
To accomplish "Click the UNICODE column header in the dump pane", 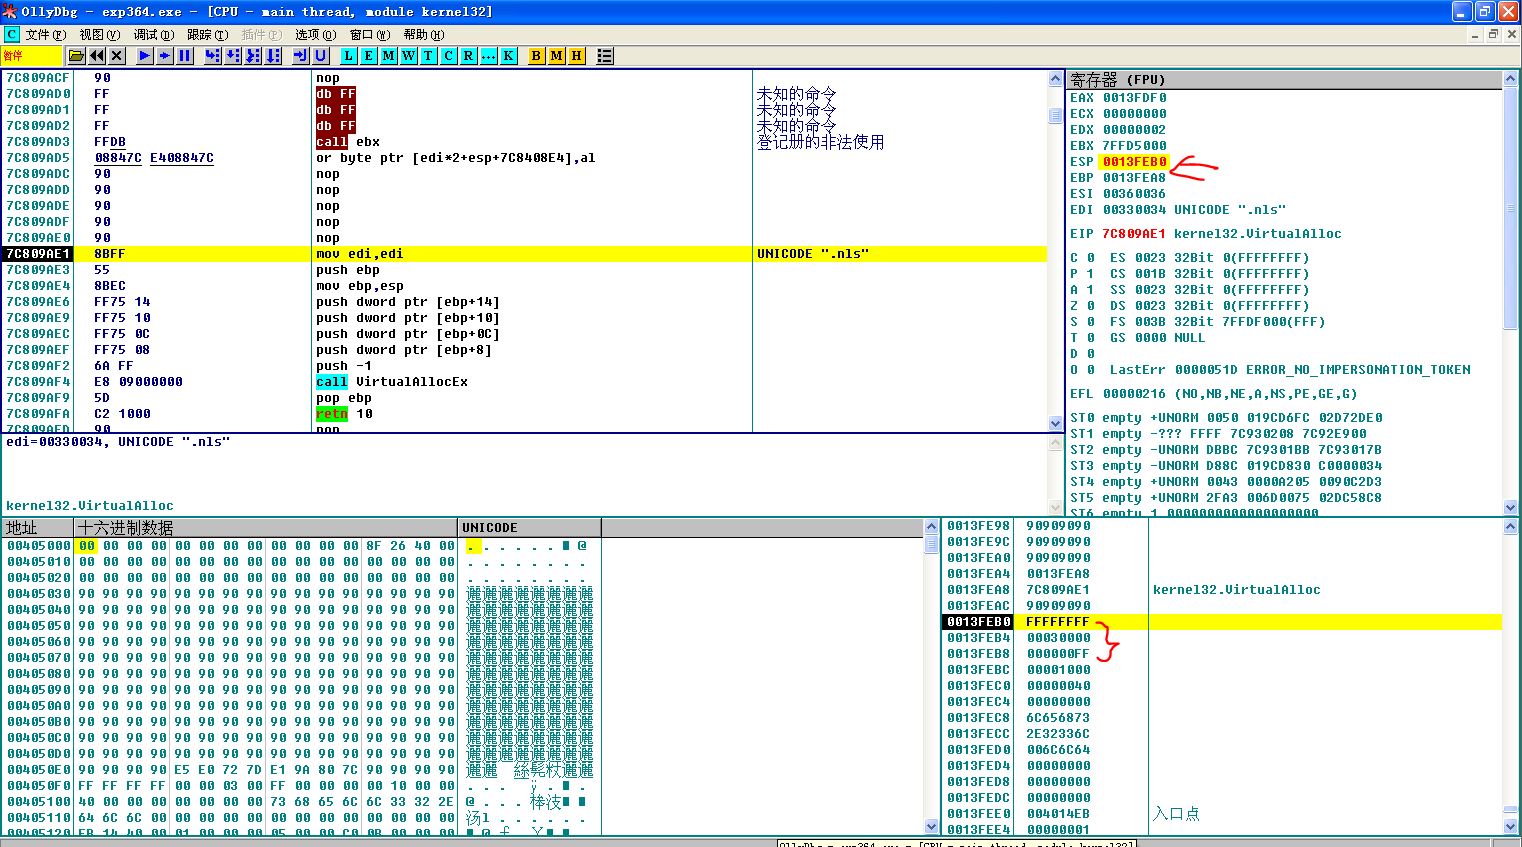I will (x=529, y=527).
